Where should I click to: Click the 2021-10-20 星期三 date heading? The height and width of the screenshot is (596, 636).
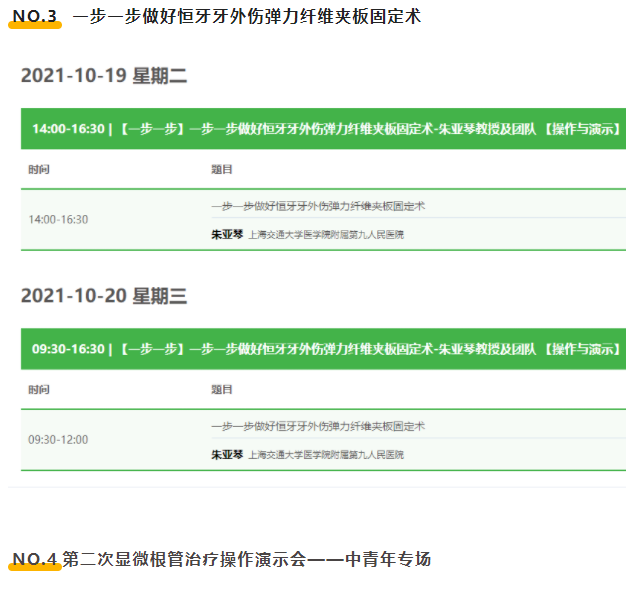104,296
